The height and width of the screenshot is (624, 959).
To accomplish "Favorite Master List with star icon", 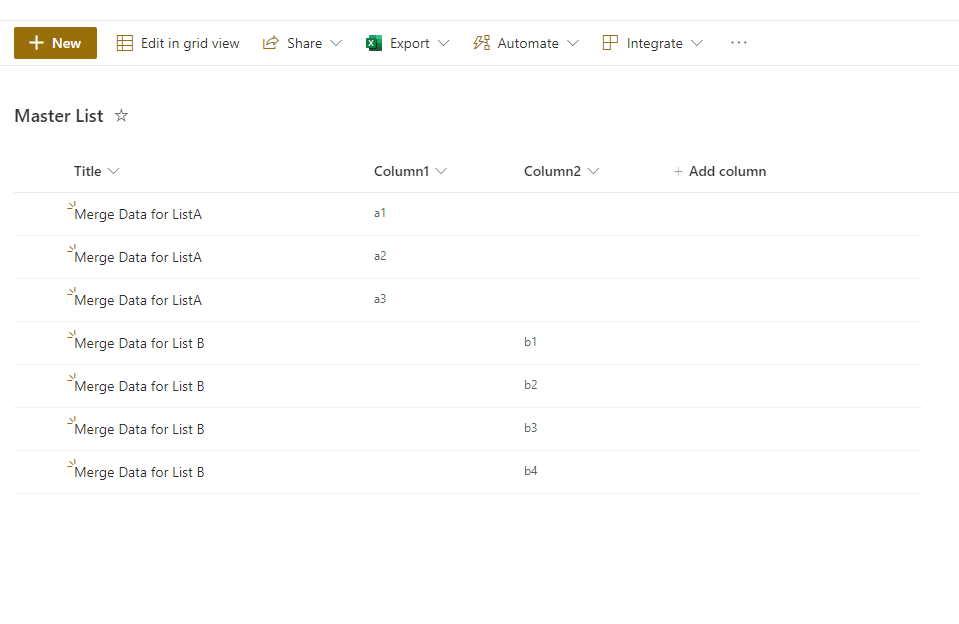I will pos(121,115).
